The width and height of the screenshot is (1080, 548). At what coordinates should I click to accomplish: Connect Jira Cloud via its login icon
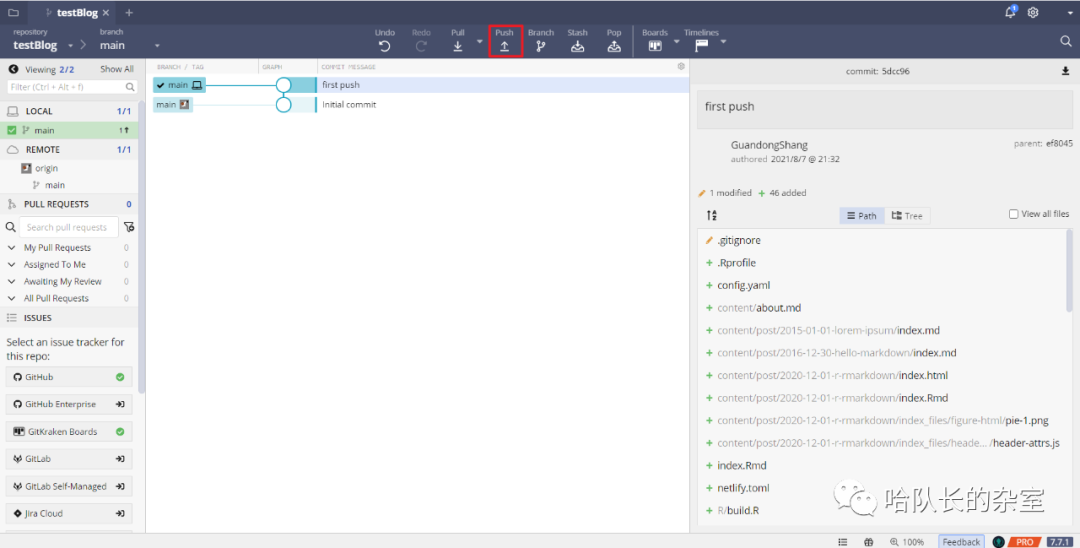coord(120,514)
